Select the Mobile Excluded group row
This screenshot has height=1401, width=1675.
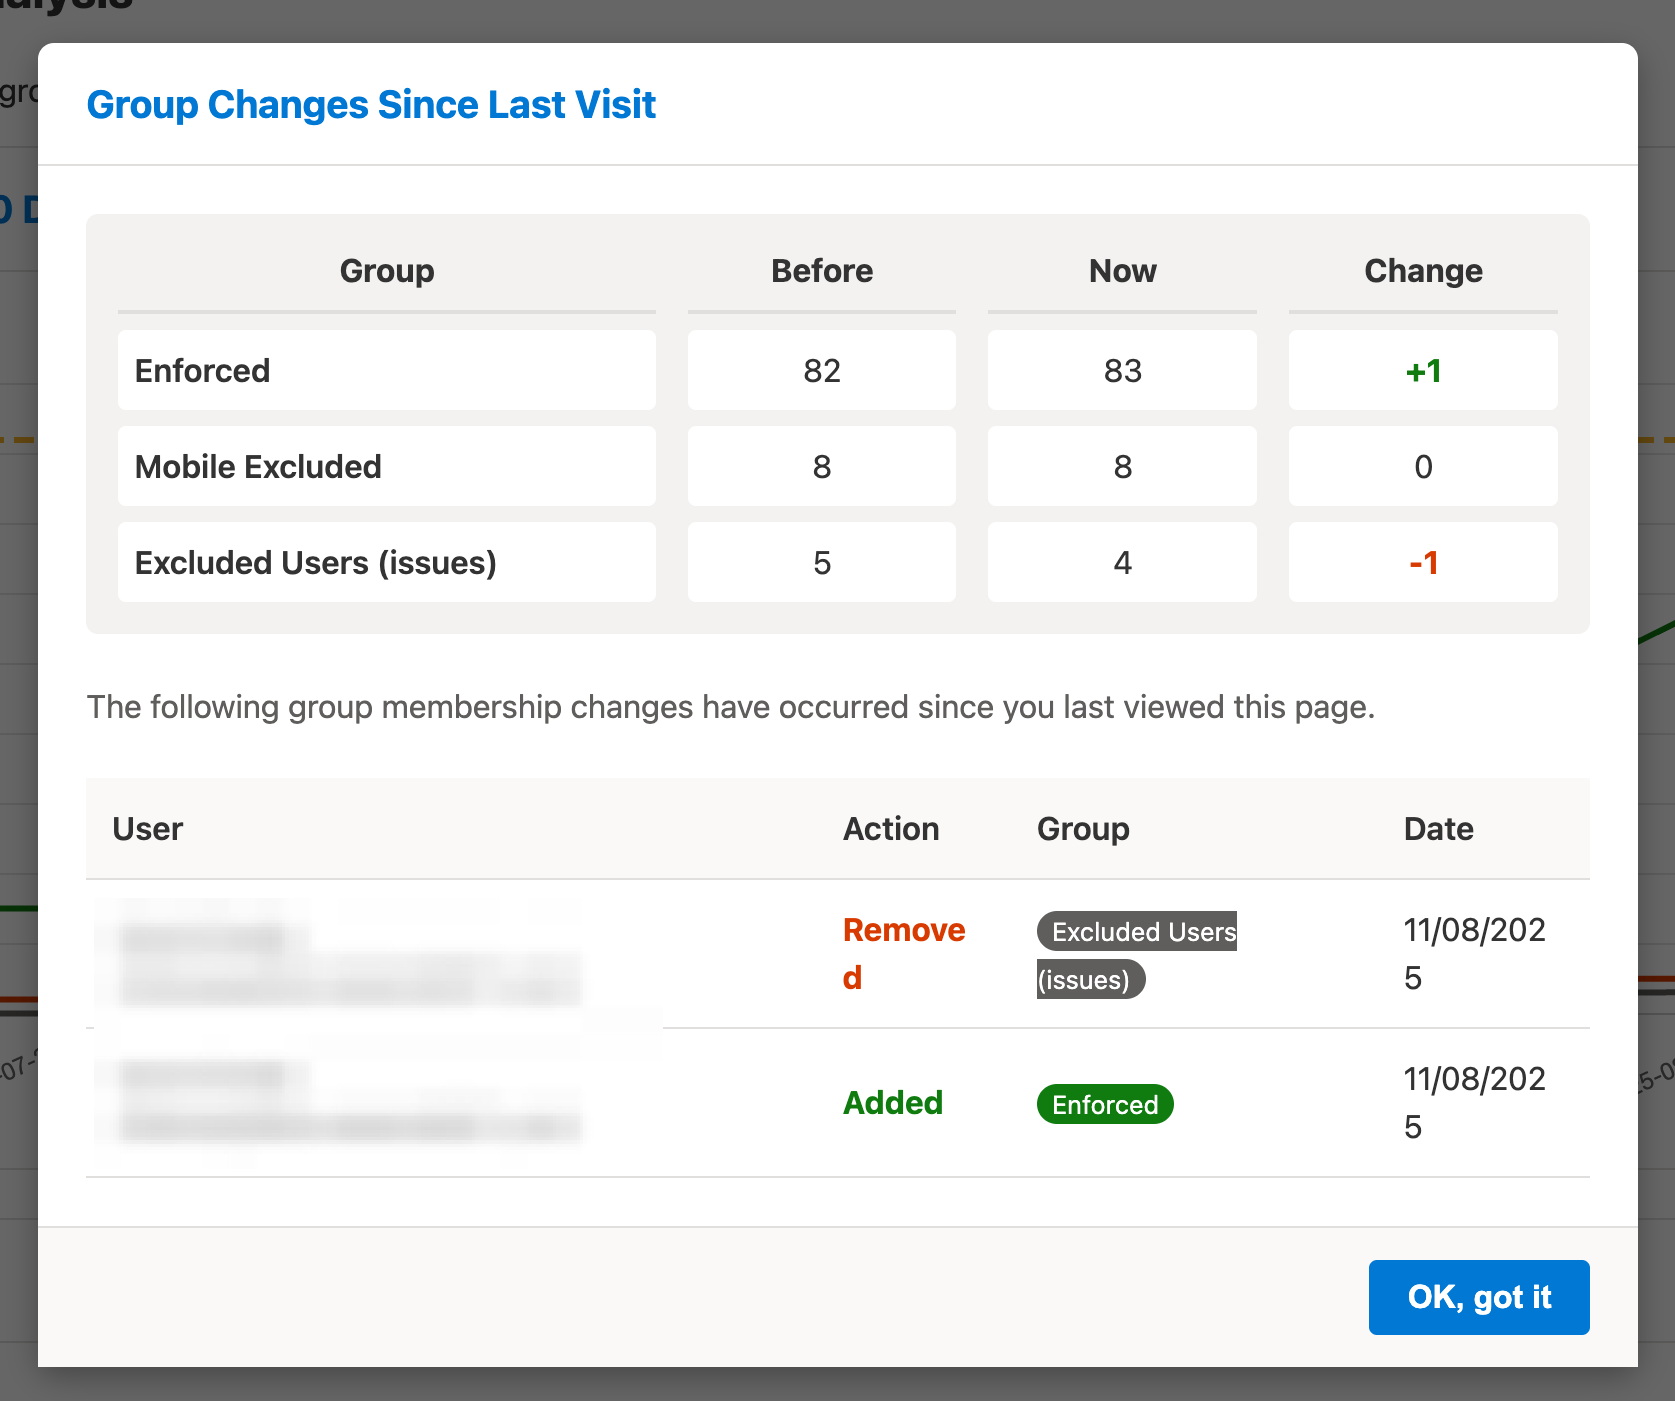pyautogui.click(x=386, y=466)
